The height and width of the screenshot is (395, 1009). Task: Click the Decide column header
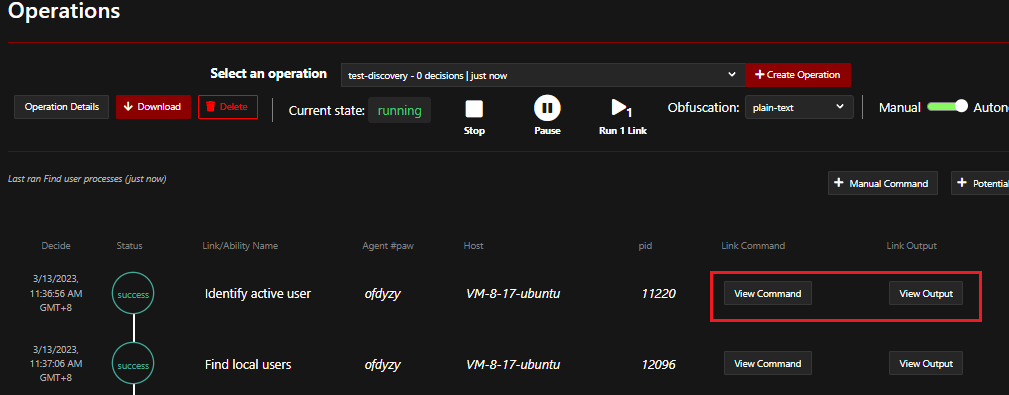pos(56,246)
